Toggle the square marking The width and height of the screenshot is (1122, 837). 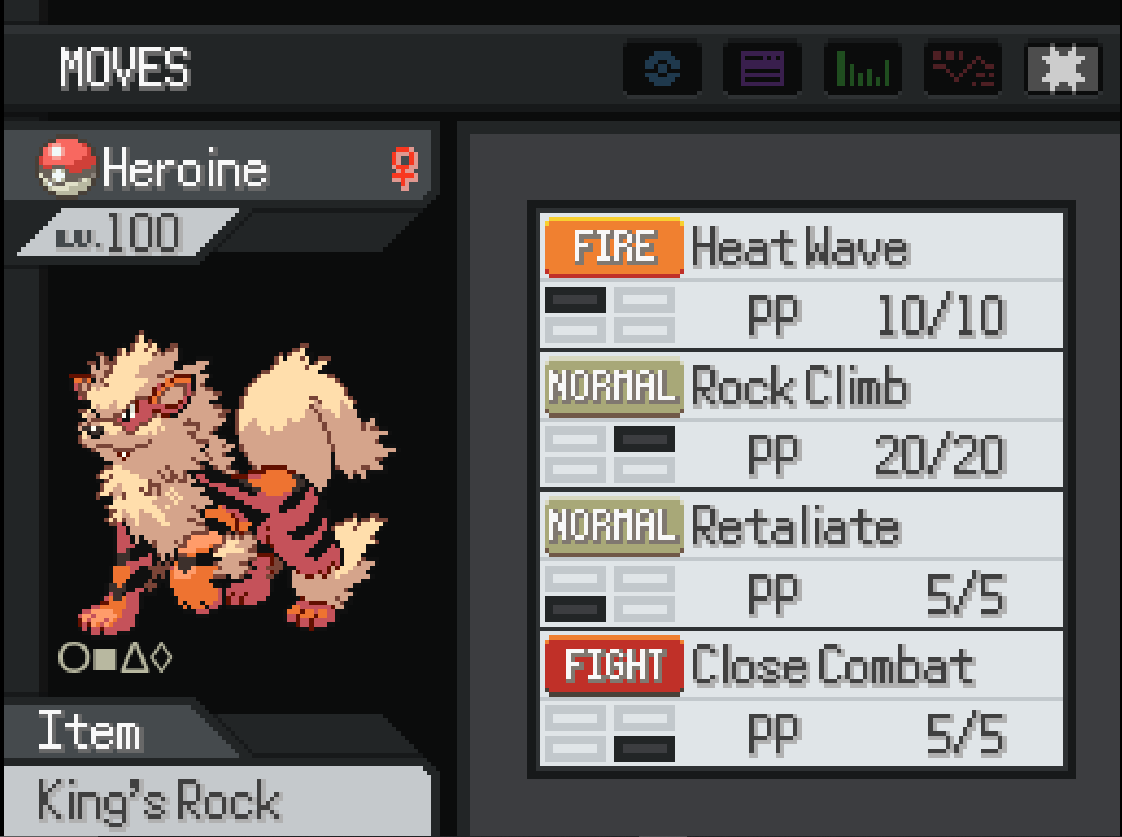(105, 659)
